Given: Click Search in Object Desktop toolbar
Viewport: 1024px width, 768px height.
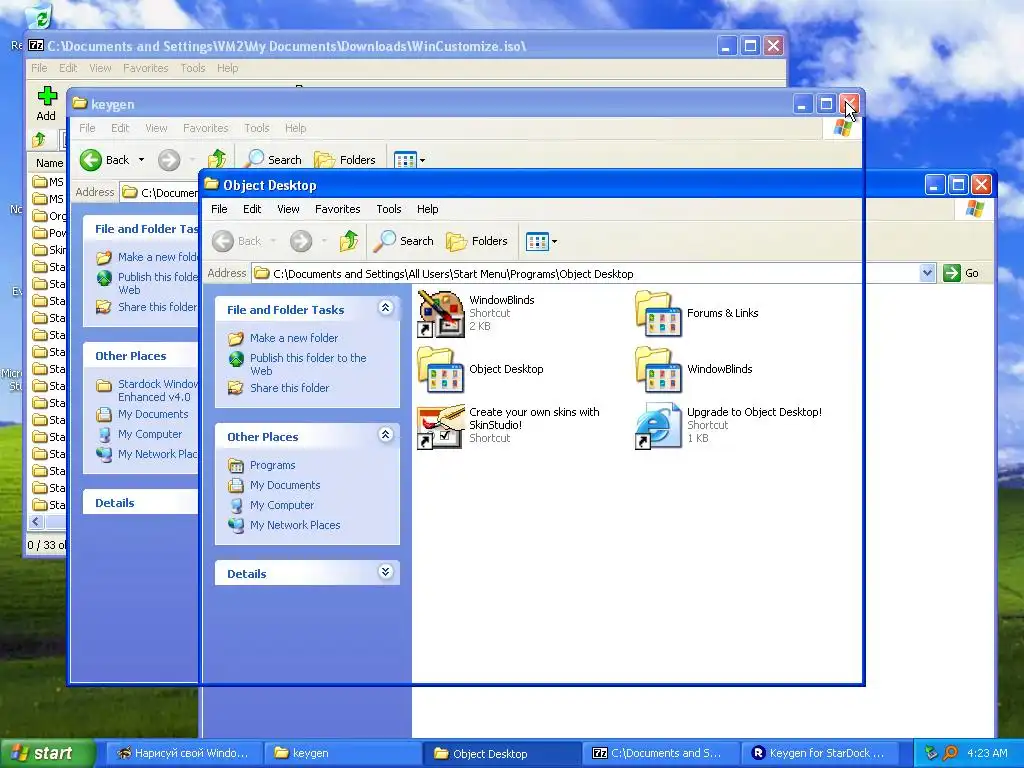Looking at the screenshot, I should [404, 241].
